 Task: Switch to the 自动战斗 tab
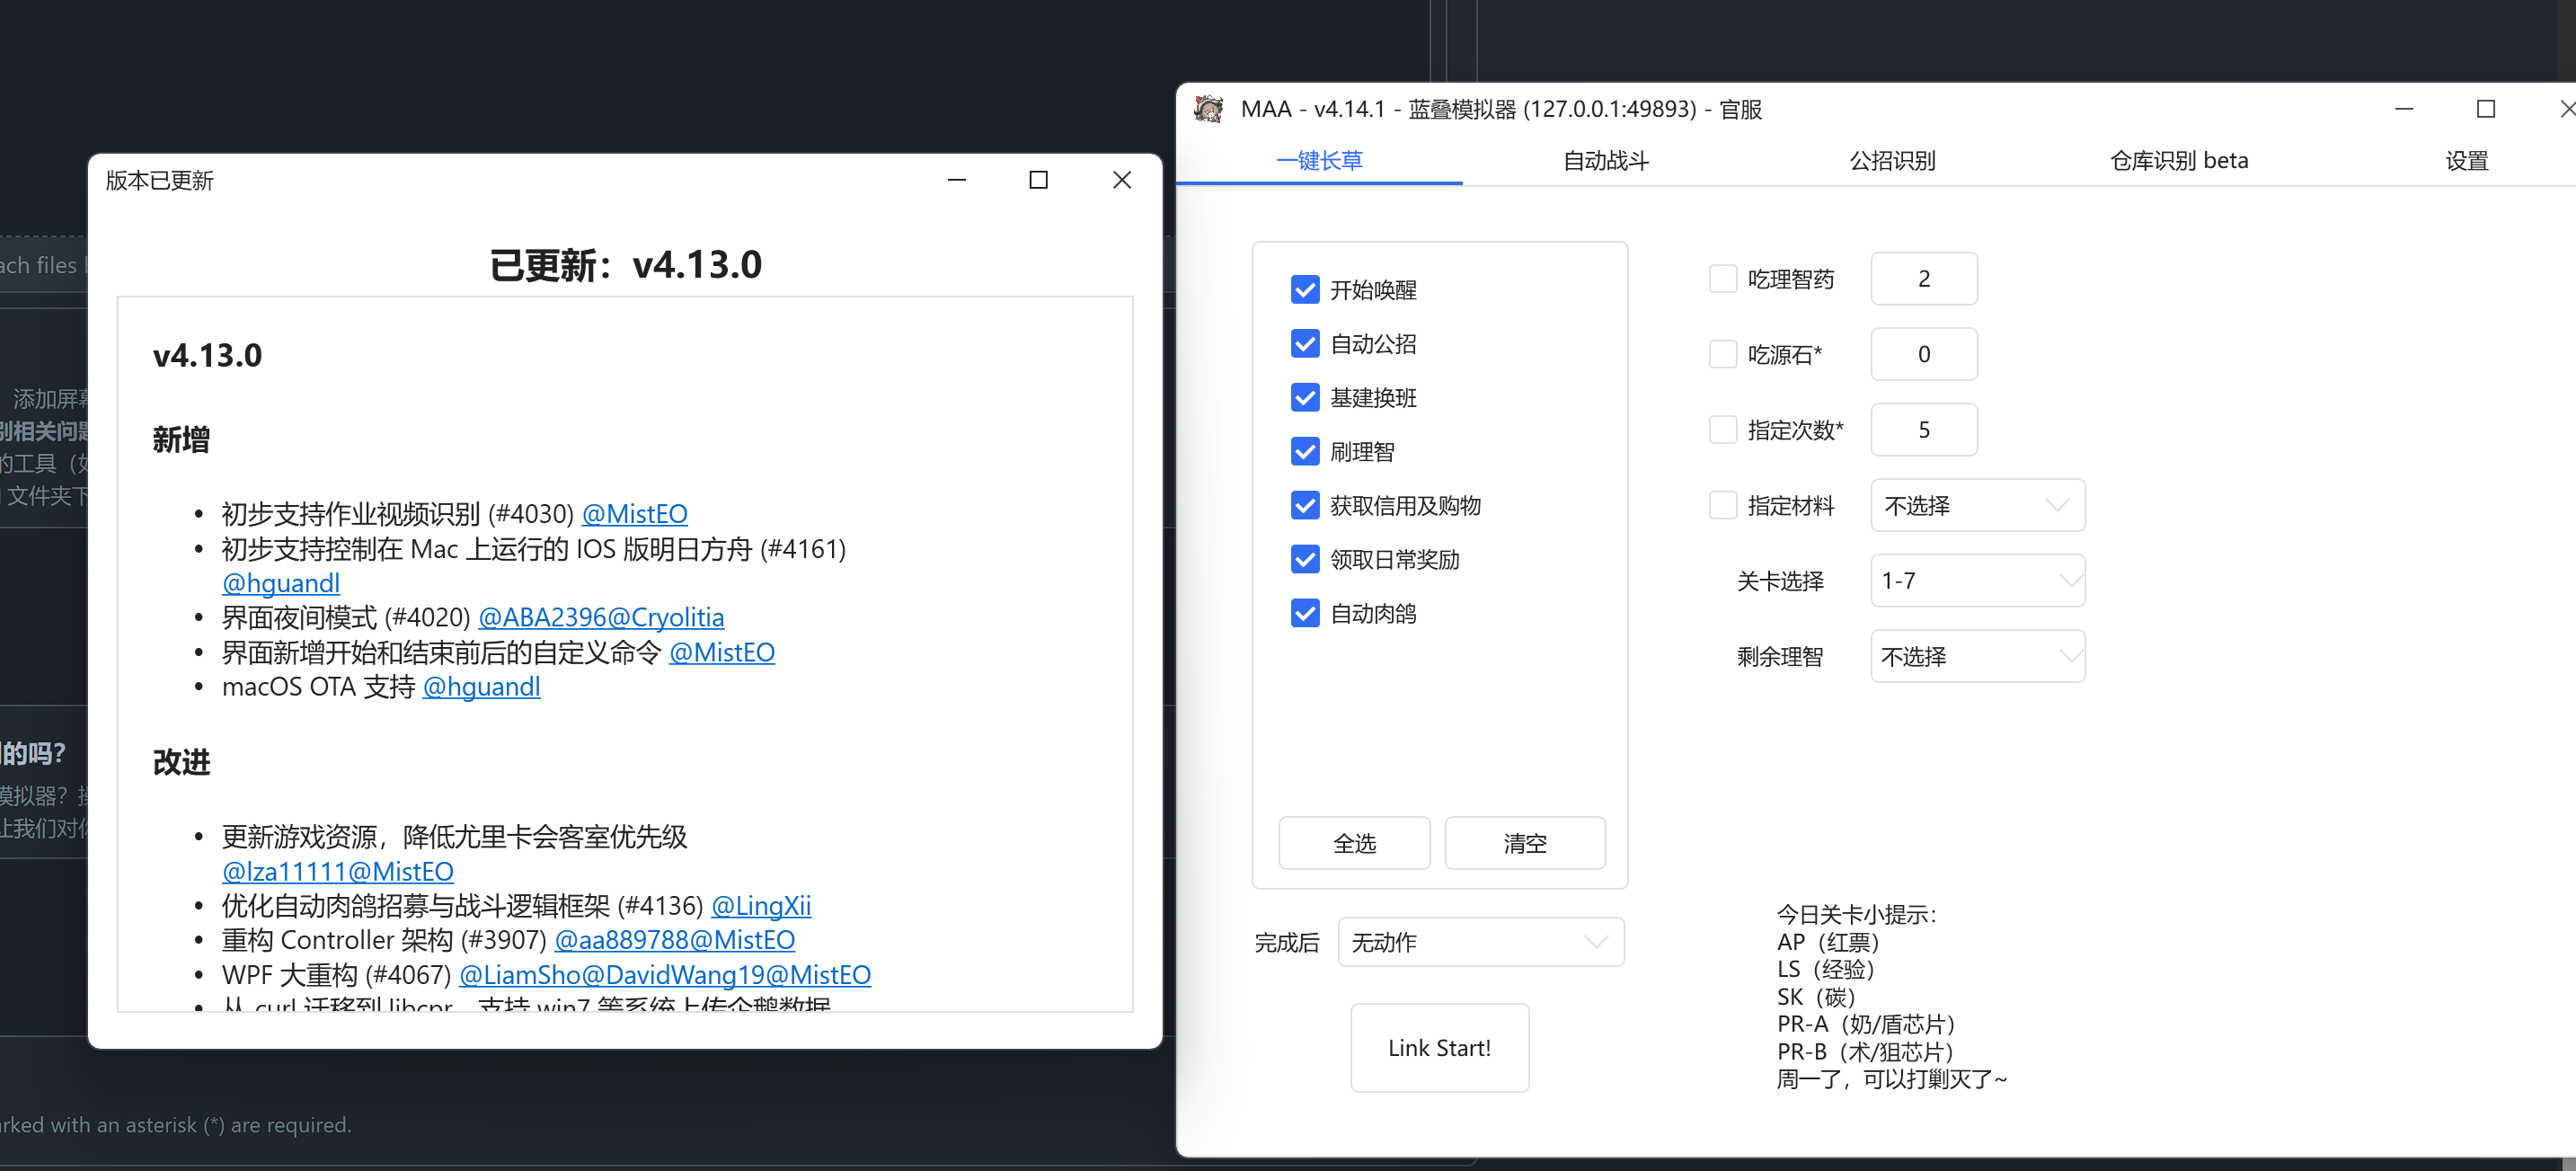click(x=1605, y=161)
